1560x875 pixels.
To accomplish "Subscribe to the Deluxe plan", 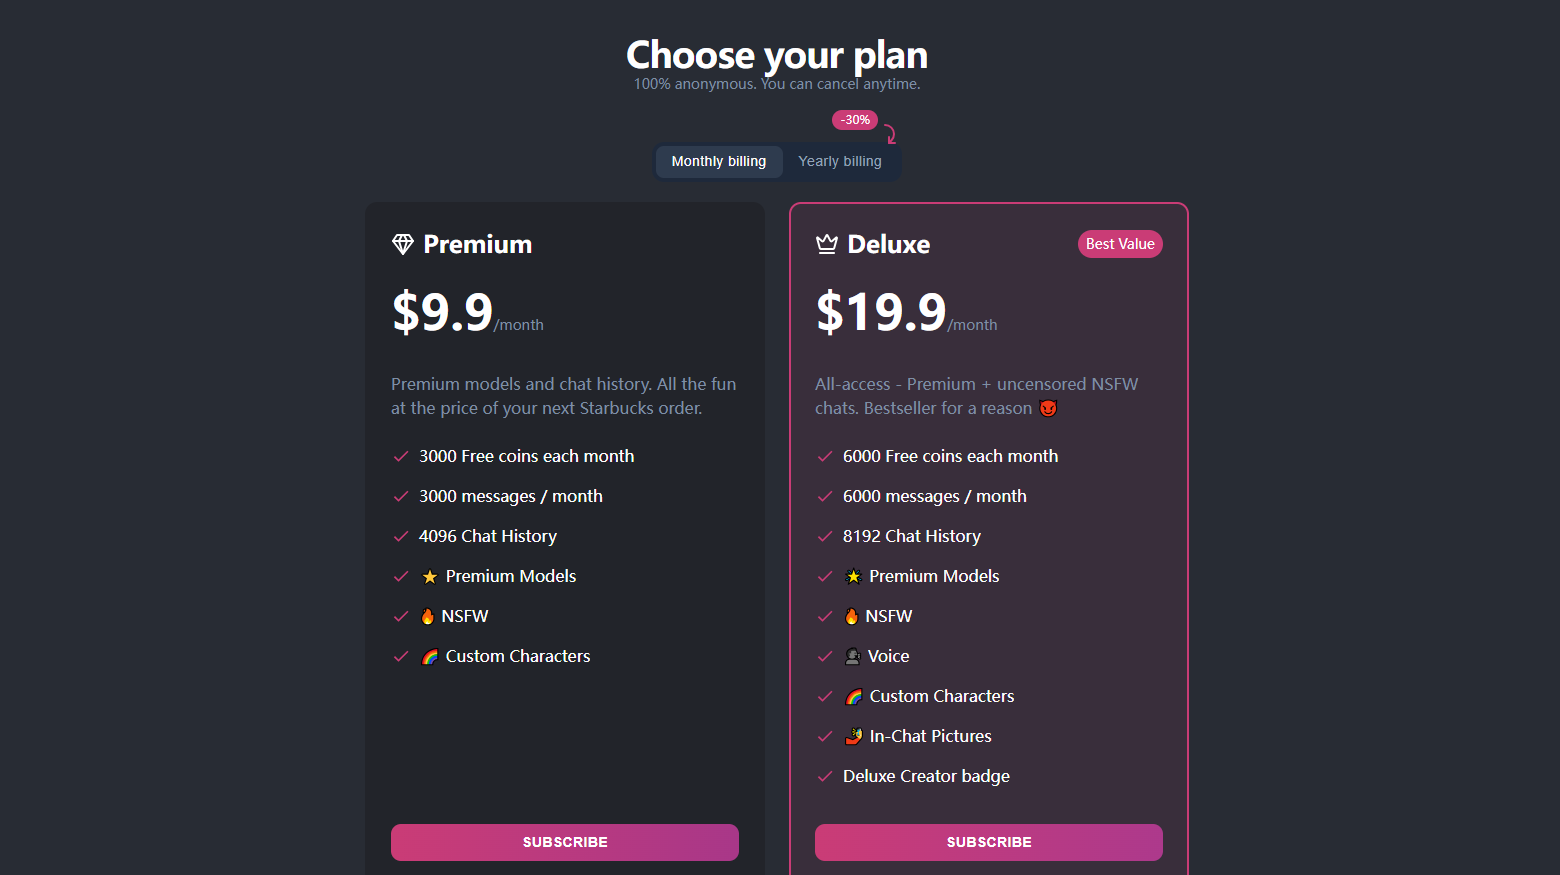I will [989, 842].
